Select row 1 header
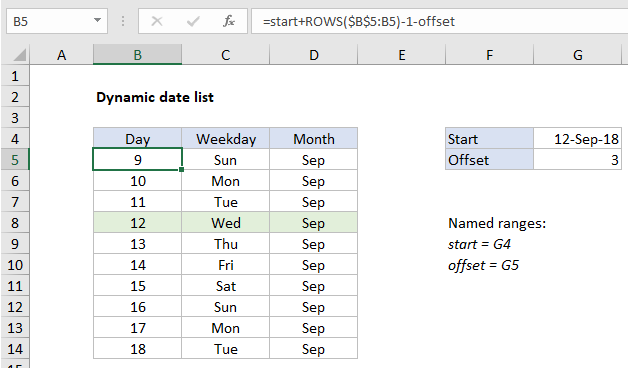 (x=15, y=76)
